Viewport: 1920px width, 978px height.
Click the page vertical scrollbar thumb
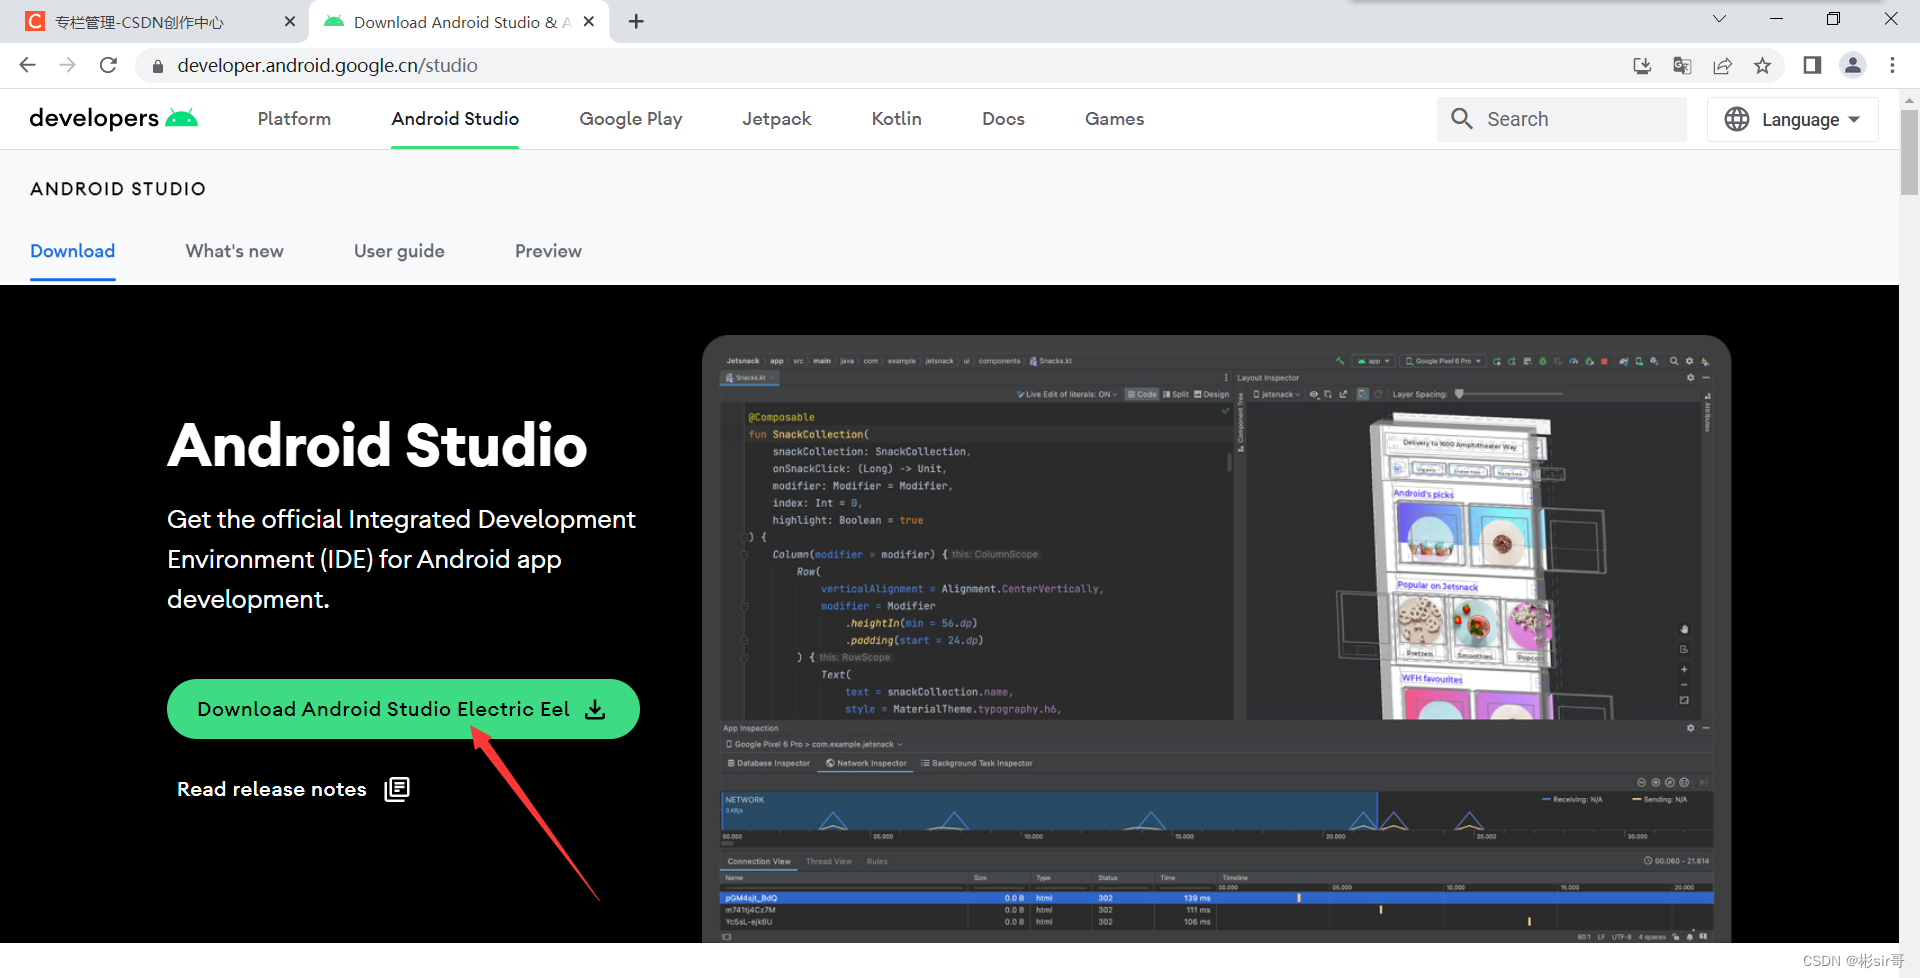click(1909, 152)
